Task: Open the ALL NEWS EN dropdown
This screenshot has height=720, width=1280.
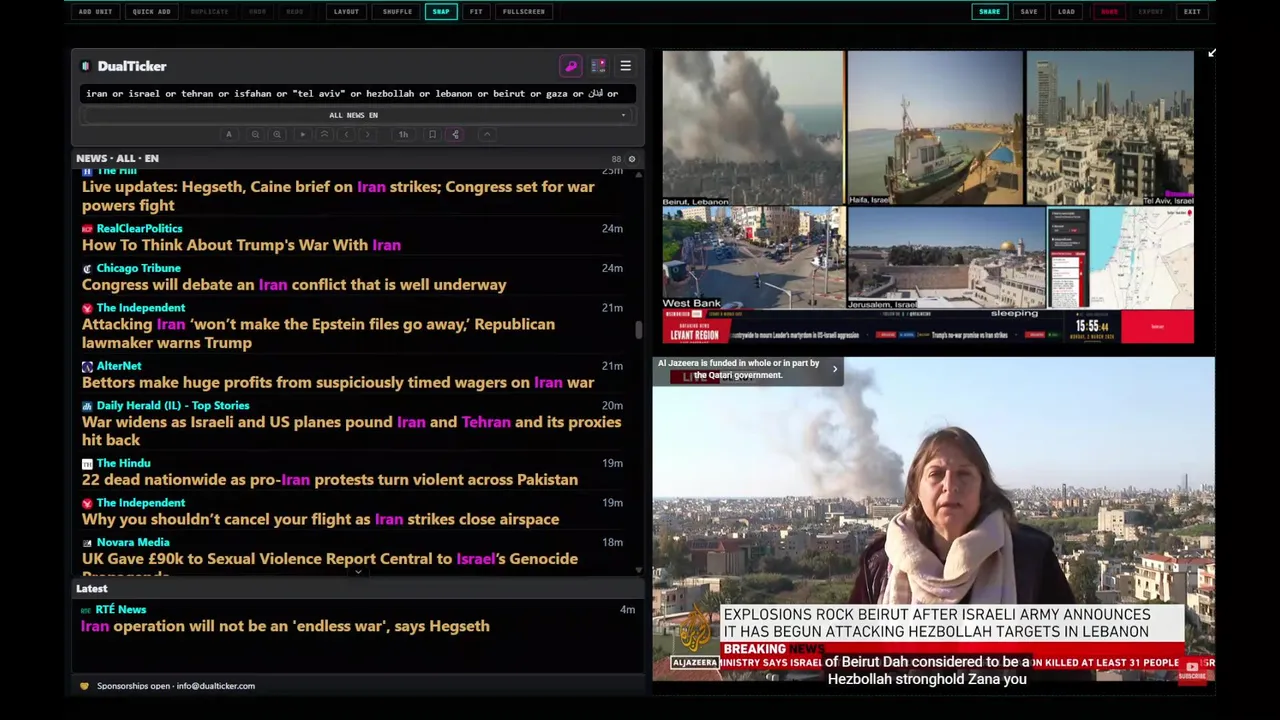Action: tap(357, 115)
